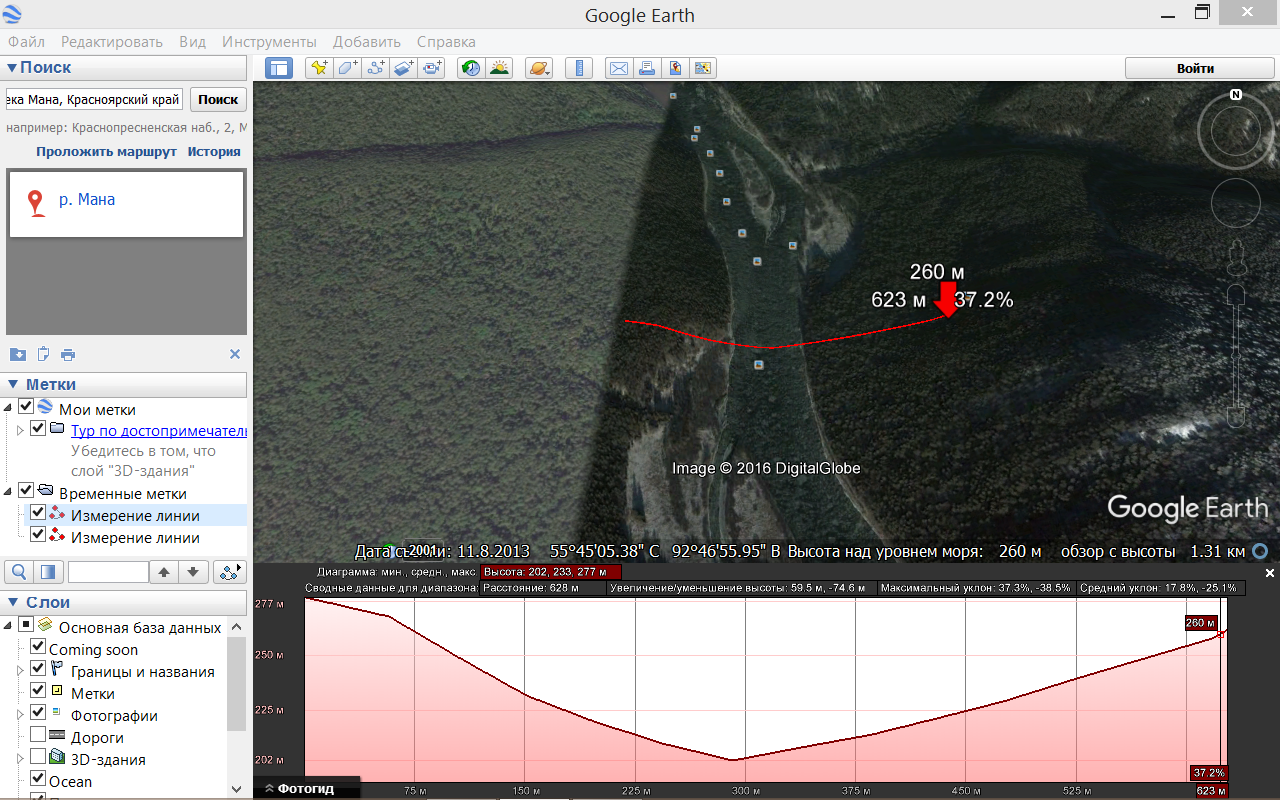Move selected item down with the arrow button
This screenshot has height=800, width=1280.
pos(193,572)
